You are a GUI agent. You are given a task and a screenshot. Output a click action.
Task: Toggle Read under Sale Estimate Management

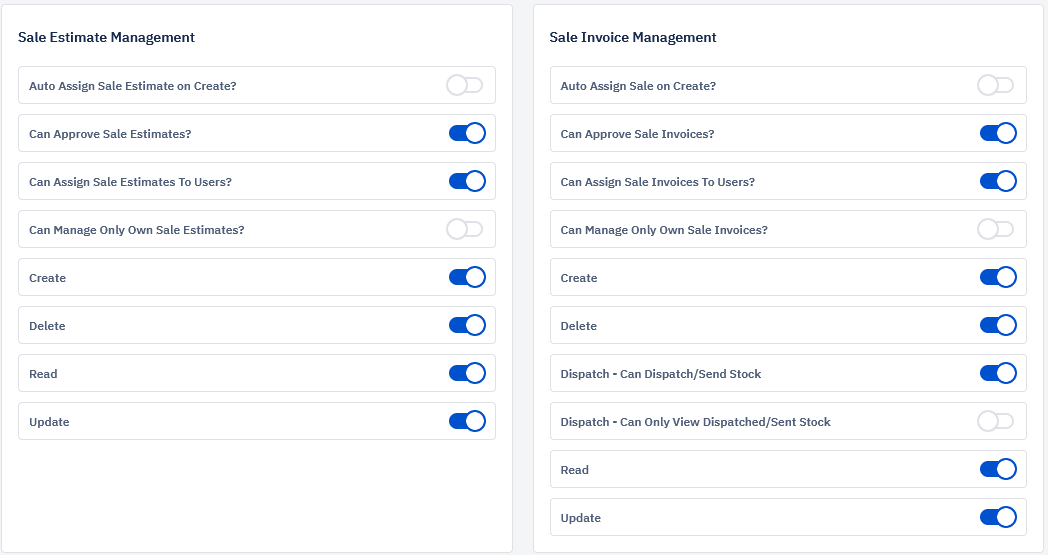pos(467,373)
